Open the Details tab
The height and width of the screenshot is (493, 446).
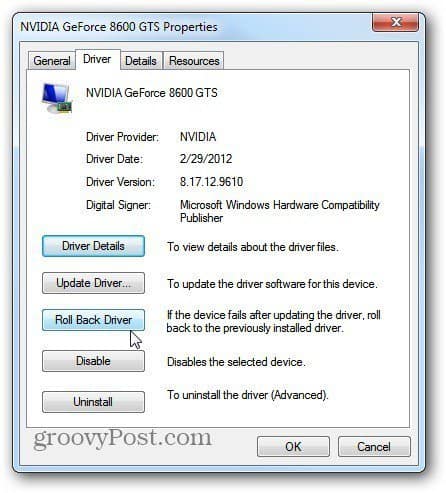coord(141,61)
